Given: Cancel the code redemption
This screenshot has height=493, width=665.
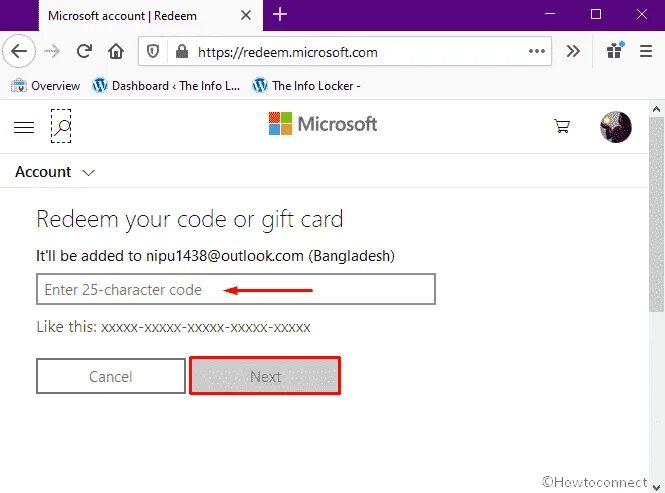Looking at the screenshot, I should coord(111,376).
